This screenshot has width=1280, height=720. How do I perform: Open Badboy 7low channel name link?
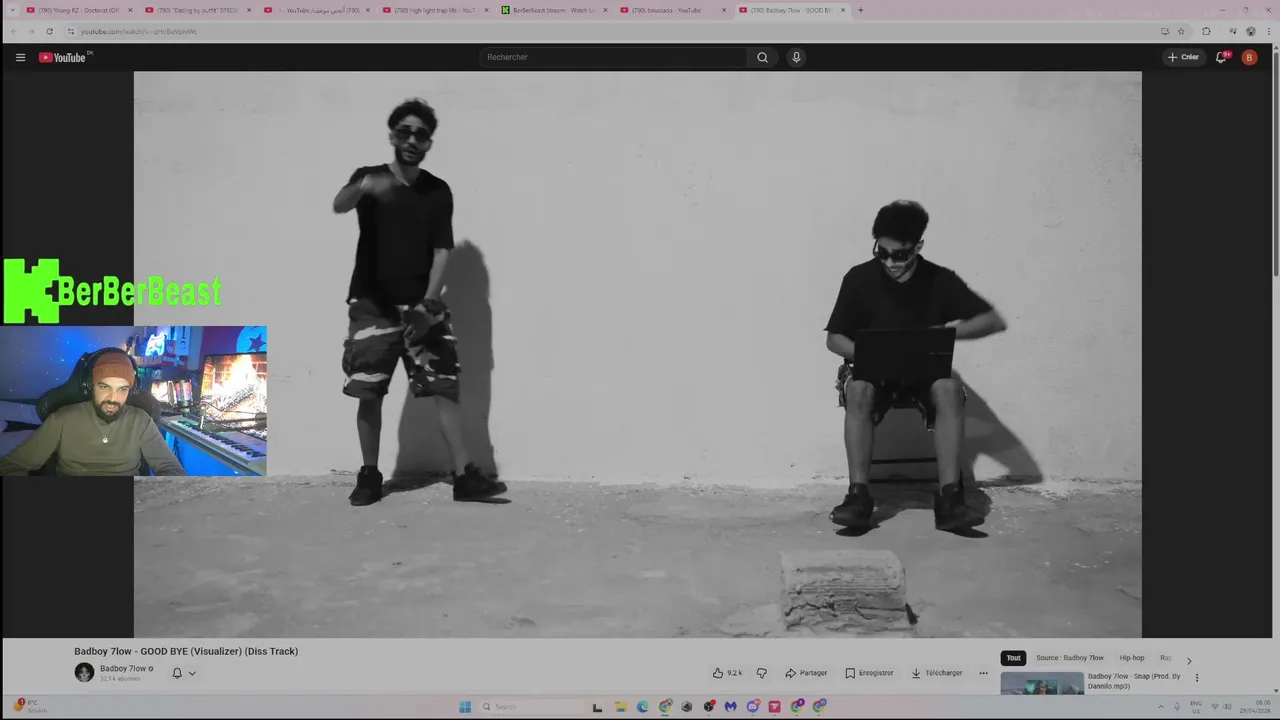(x=123, y=668)
